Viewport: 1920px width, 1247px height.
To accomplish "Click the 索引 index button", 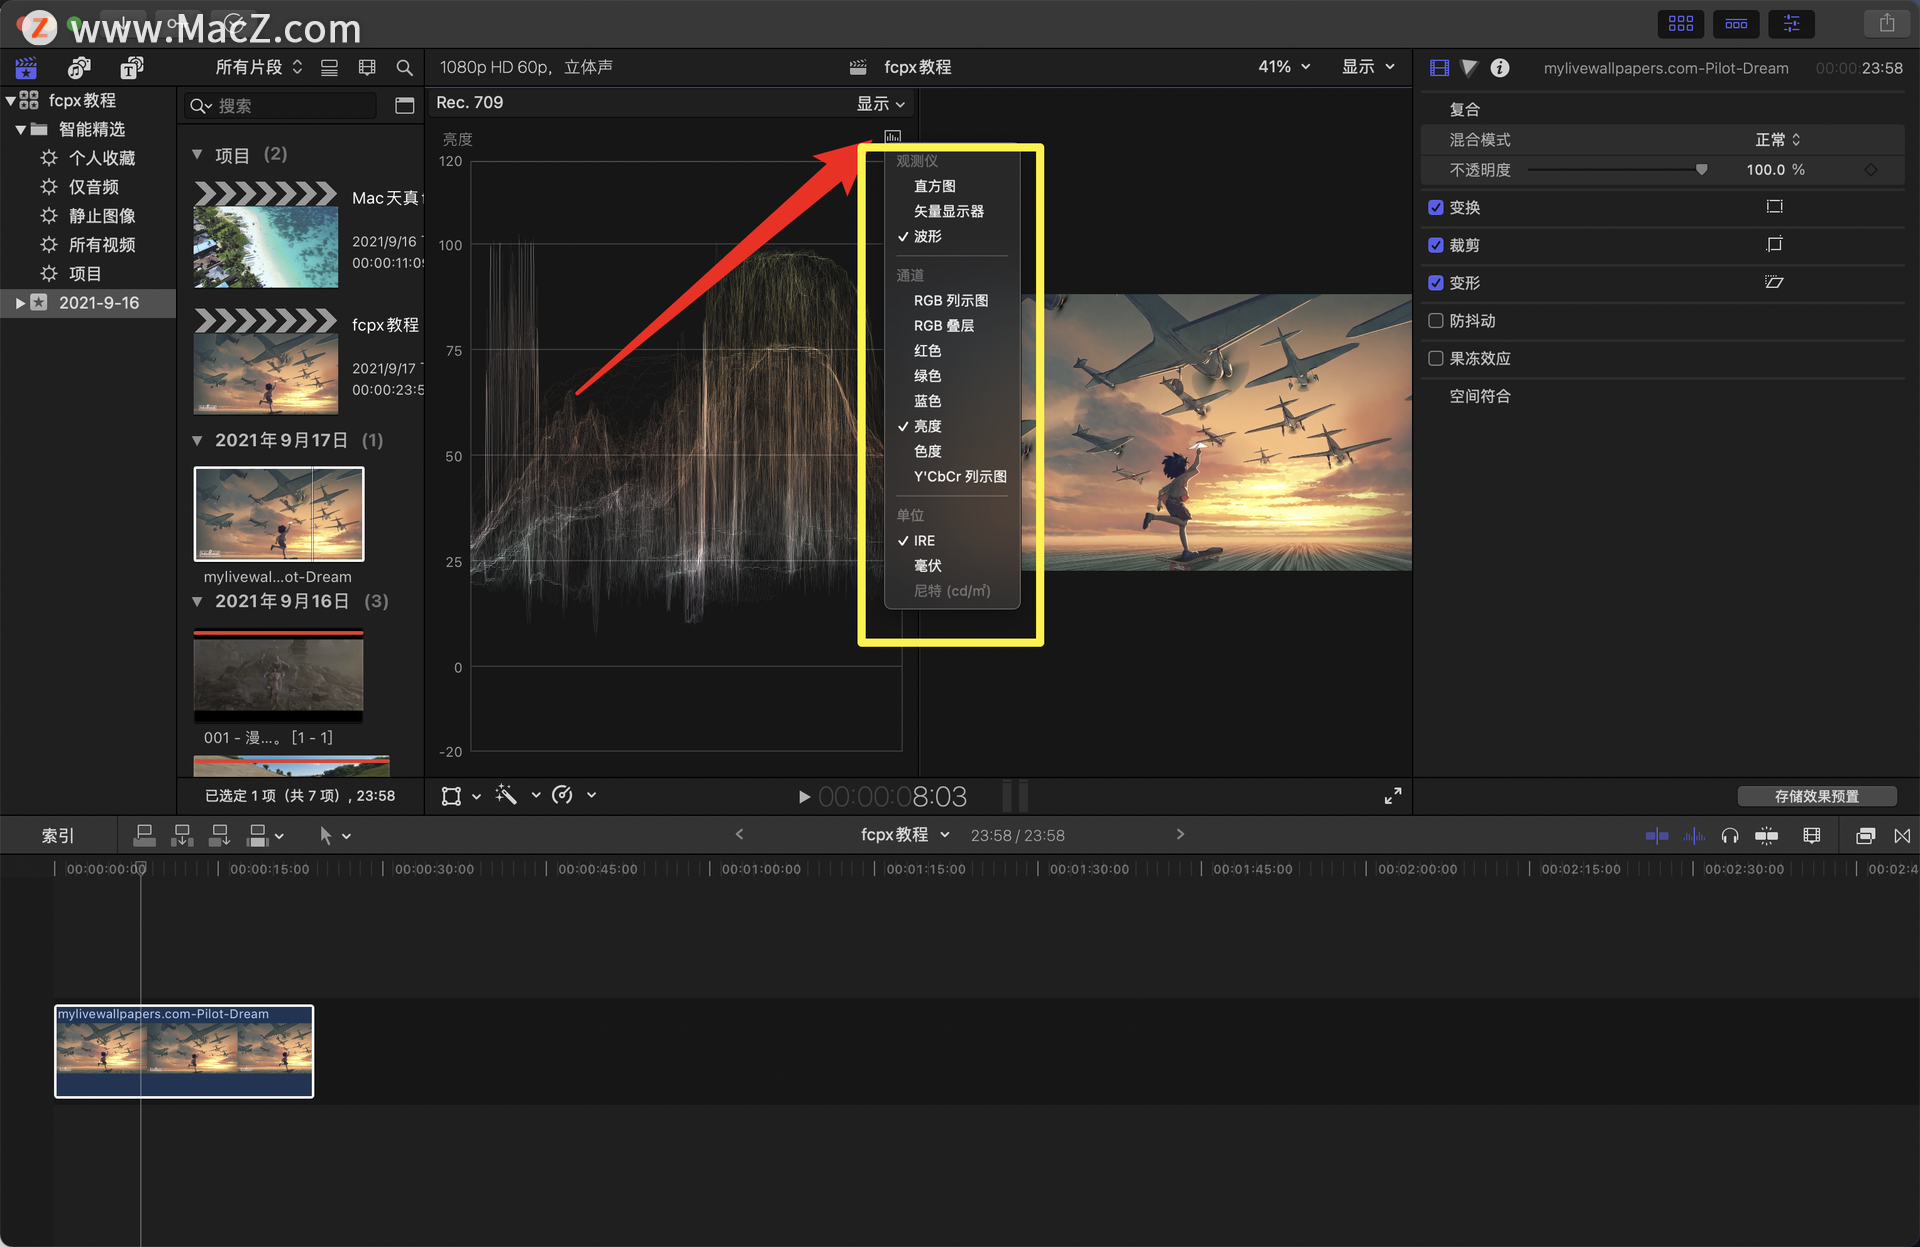I will point(58,835).
